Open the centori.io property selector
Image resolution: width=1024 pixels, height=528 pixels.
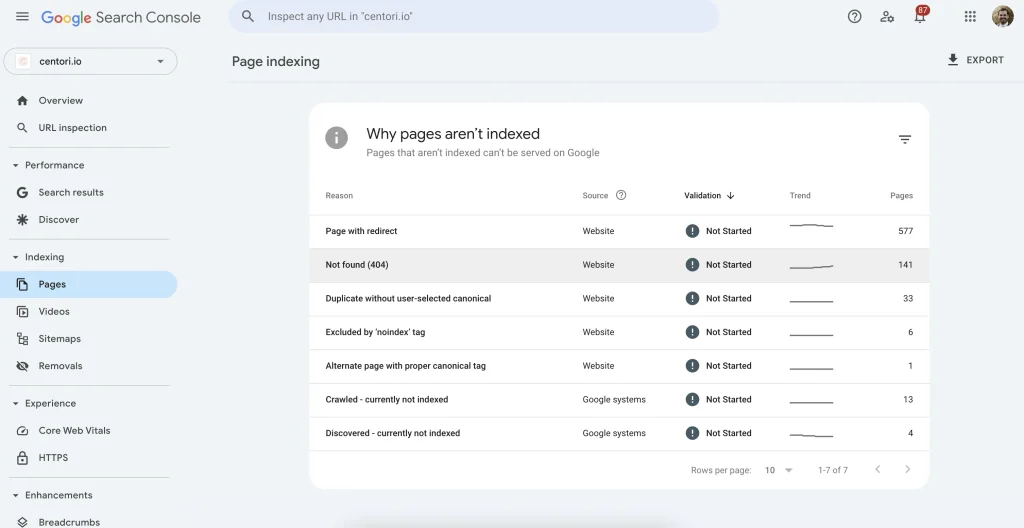coord(91,61)
